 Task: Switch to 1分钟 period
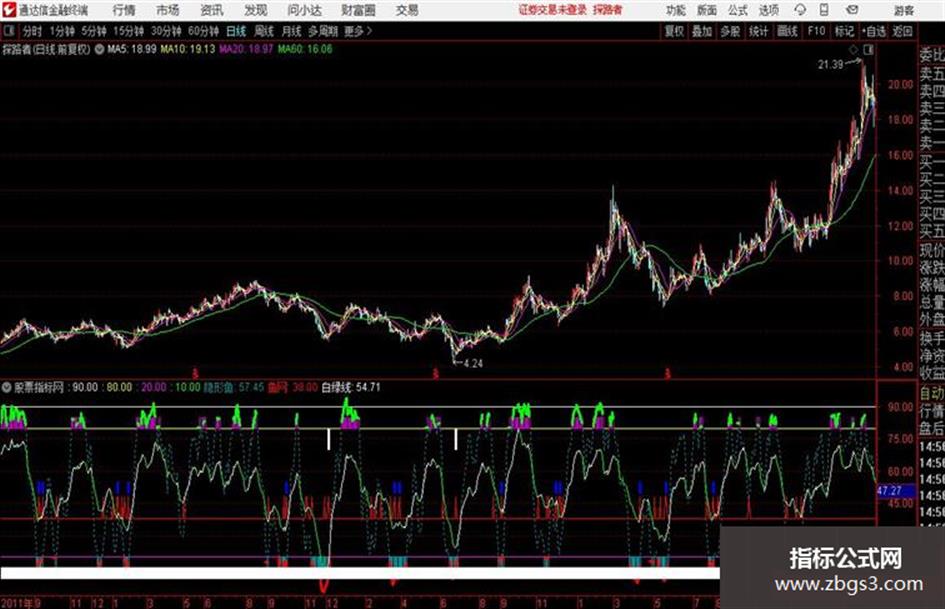tap(62, 31)
